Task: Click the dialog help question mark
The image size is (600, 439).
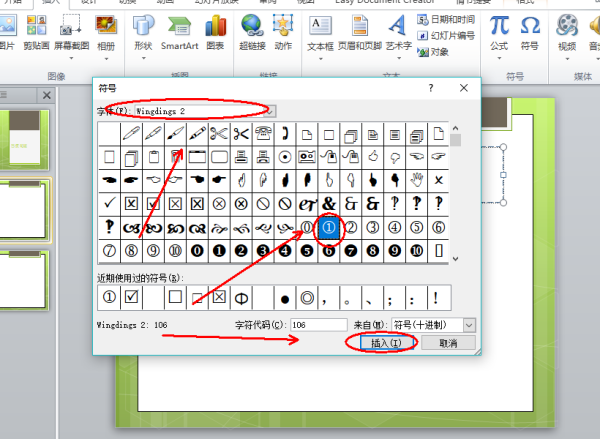Action: pyautogui.click(x=431, y=88)
